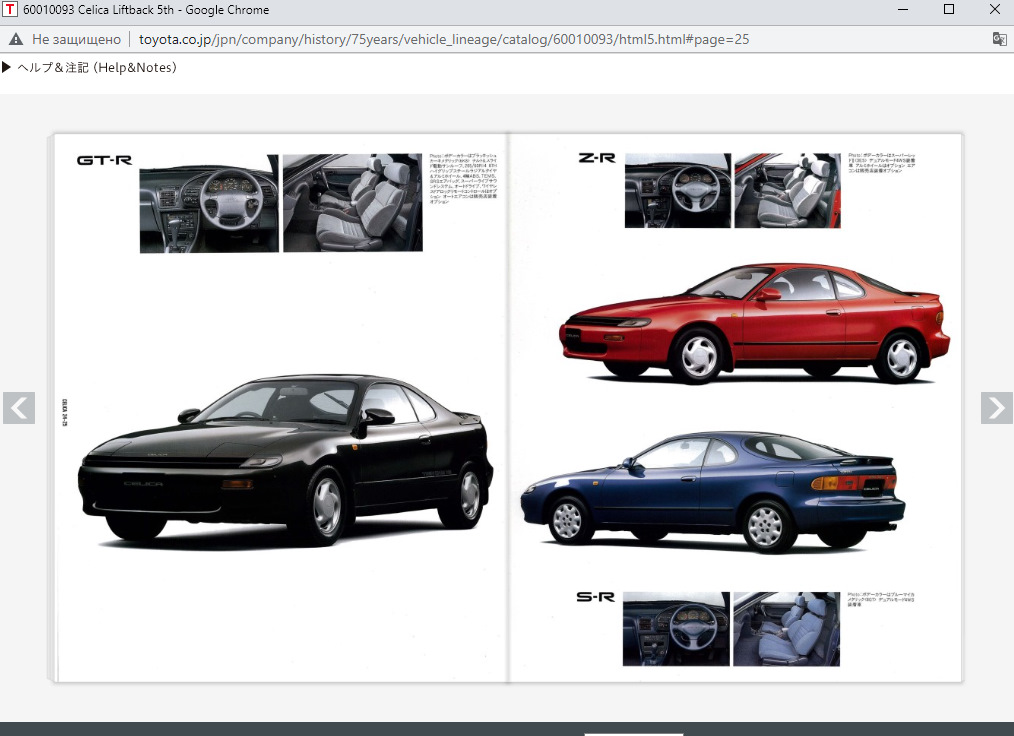The height and width of the screenshot is (736, 1014).
Task: Click the S-R dashboard interior photo
Action: pos(676,629)
